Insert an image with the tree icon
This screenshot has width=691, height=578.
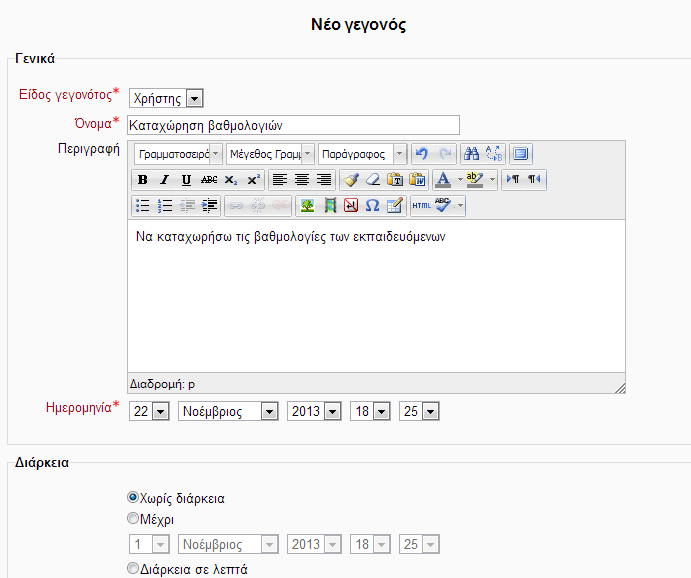click(x=307, y=206)
